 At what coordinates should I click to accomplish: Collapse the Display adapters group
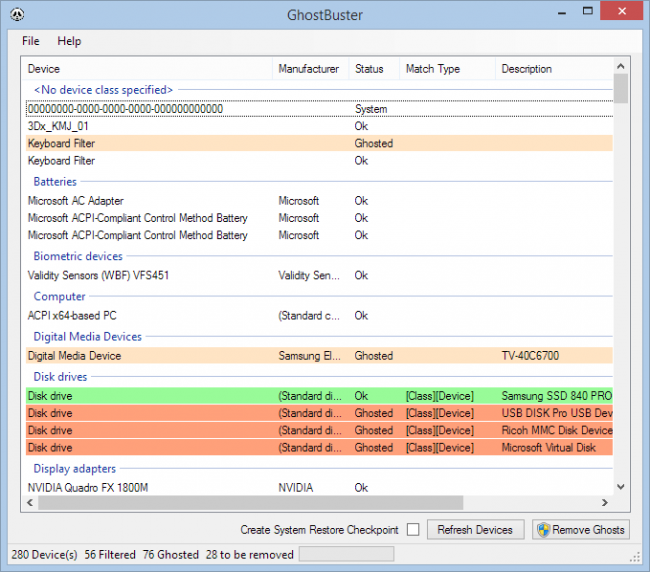point(74,468)
